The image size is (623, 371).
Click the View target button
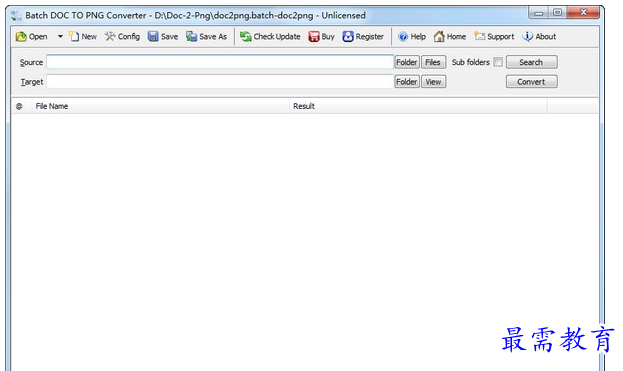433,82
